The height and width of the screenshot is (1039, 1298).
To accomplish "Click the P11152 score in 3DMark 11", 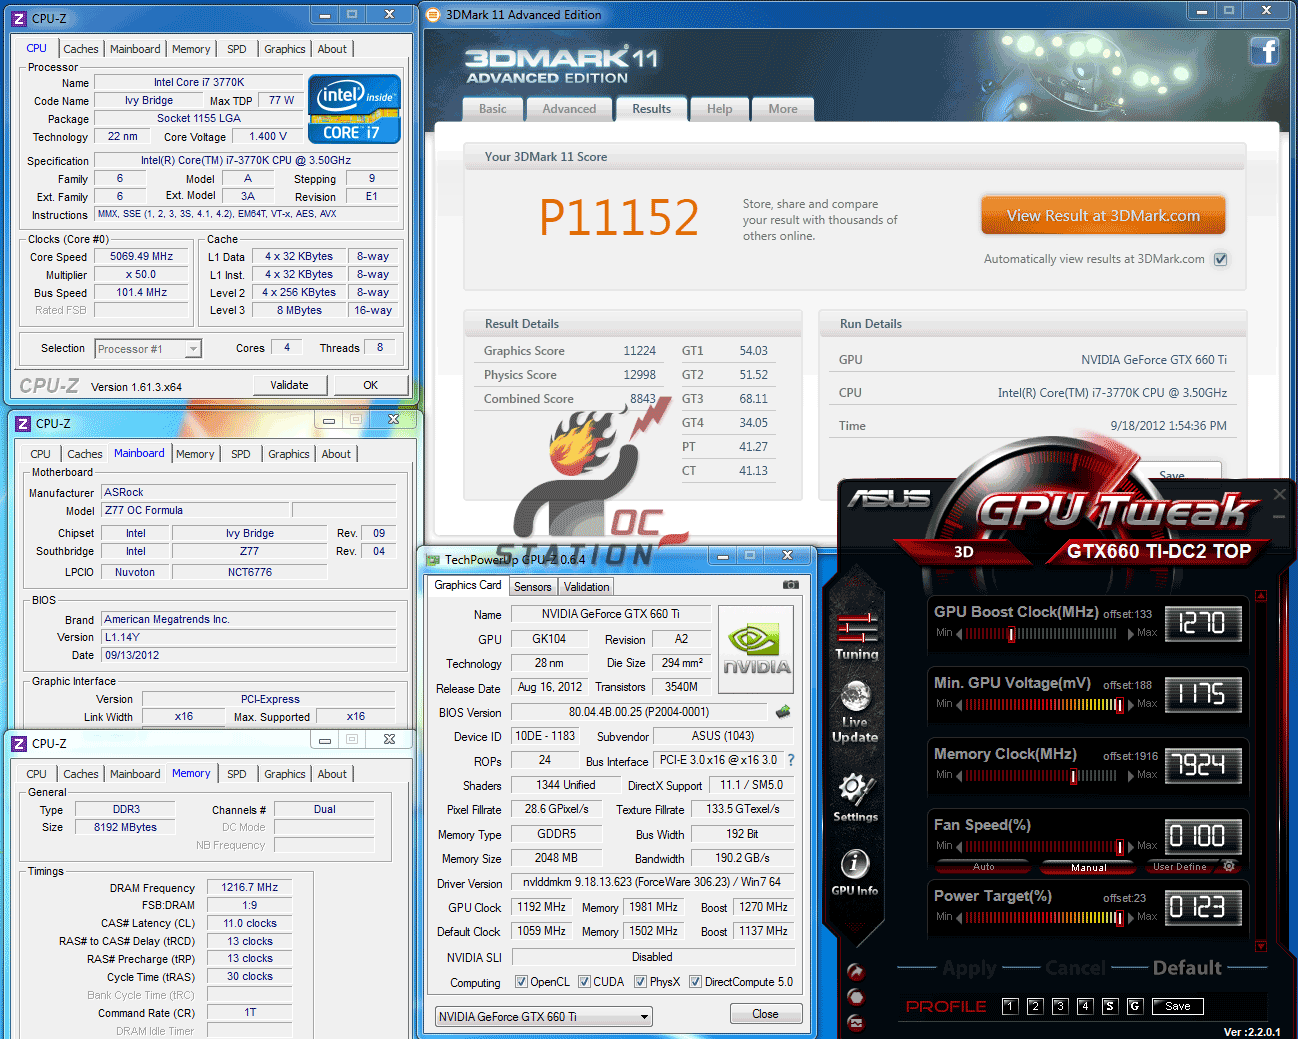I will tap(619, 217).
